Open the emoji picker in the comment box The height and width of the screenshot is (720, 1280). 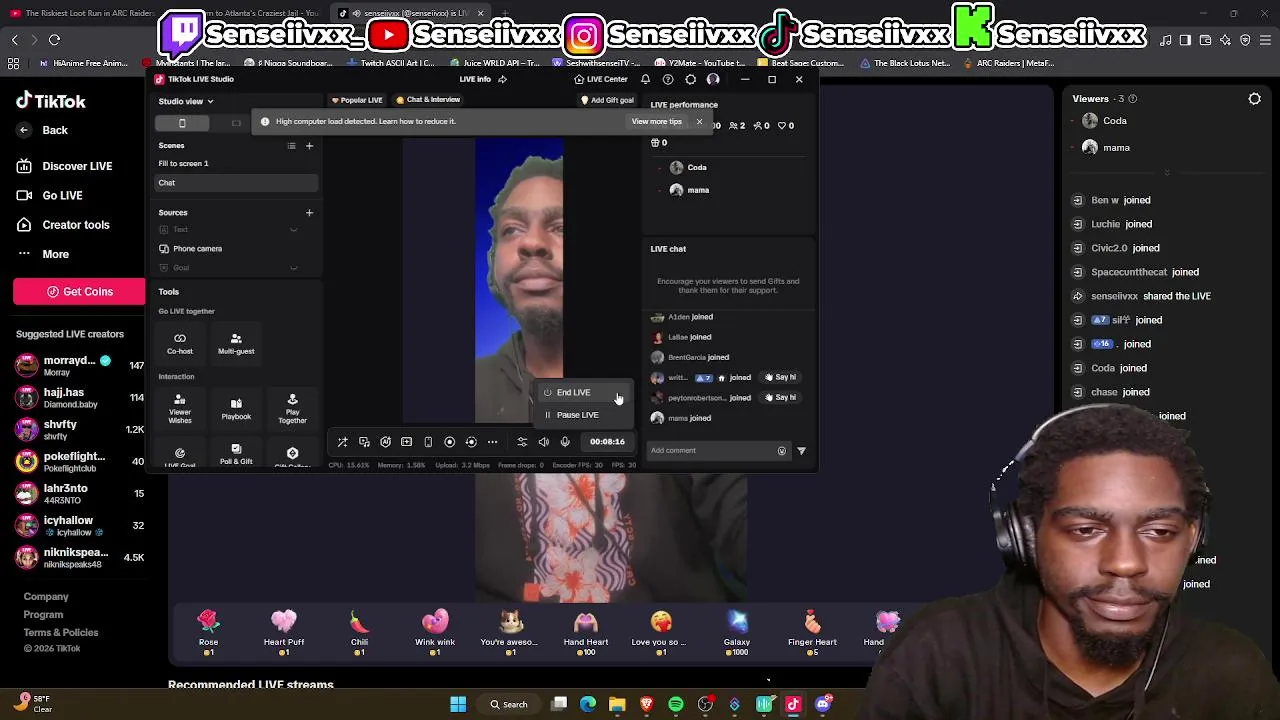(x=782, y=451)
